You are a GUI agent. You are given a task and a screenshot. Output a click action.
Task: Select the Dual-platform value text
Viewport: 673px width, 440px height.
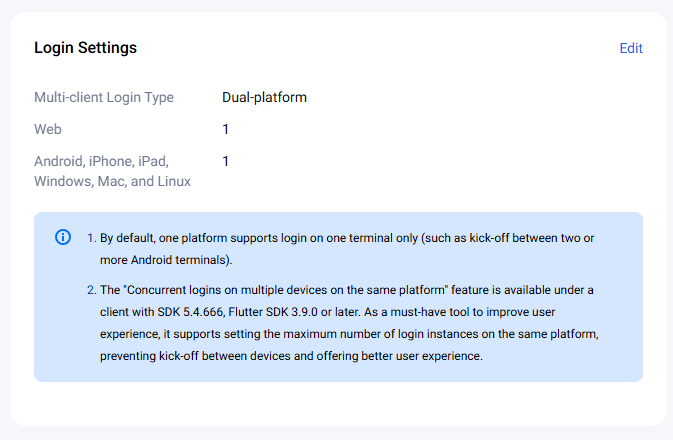pyautogui.click(x=264, y=97)
